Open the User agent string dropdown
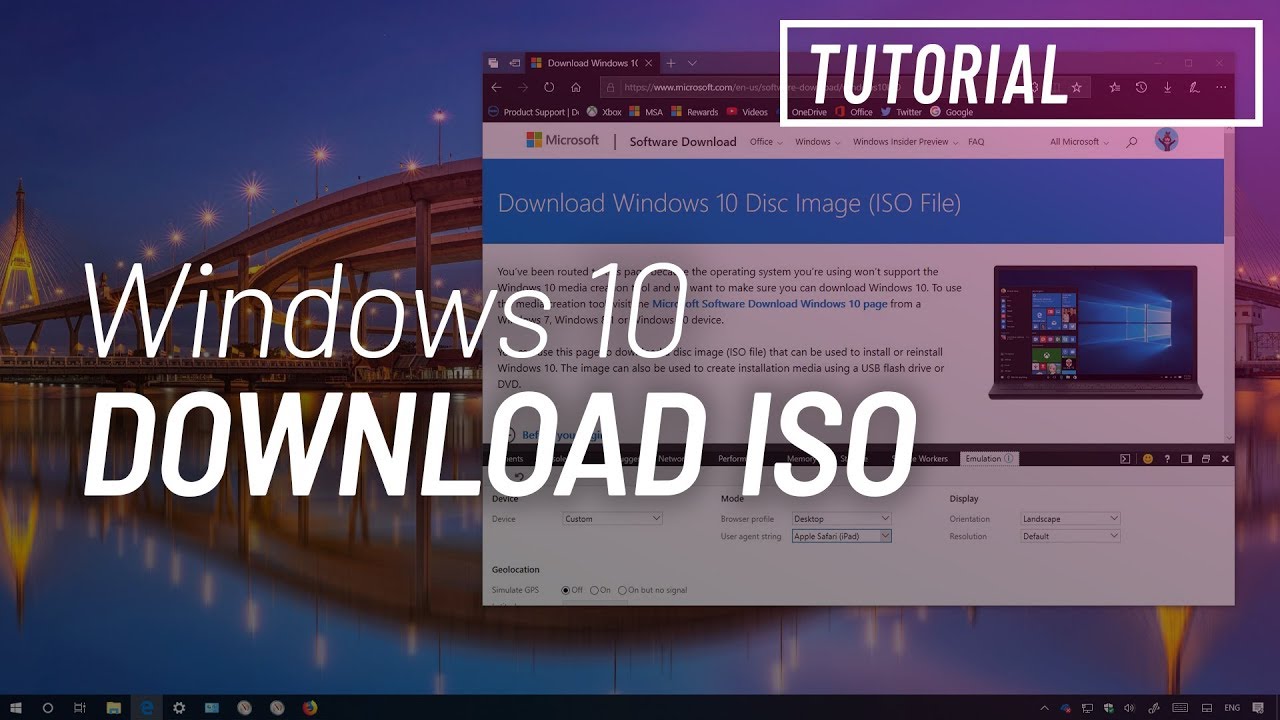Viewport: 1280px width, 720px height. pos(841,536)
